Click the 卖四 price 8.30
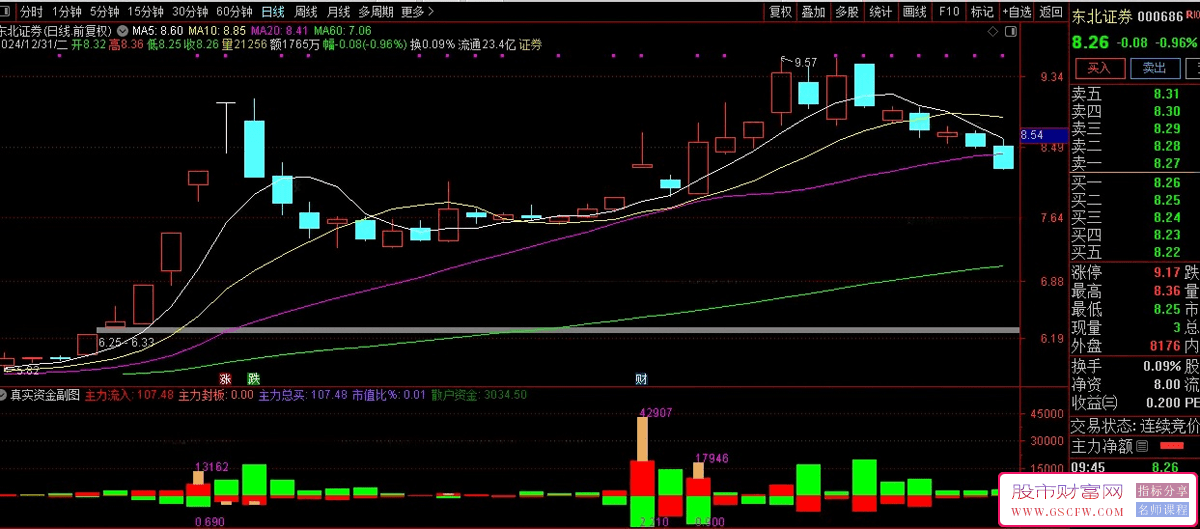The image size is (1200, 529). point(1167,111)
